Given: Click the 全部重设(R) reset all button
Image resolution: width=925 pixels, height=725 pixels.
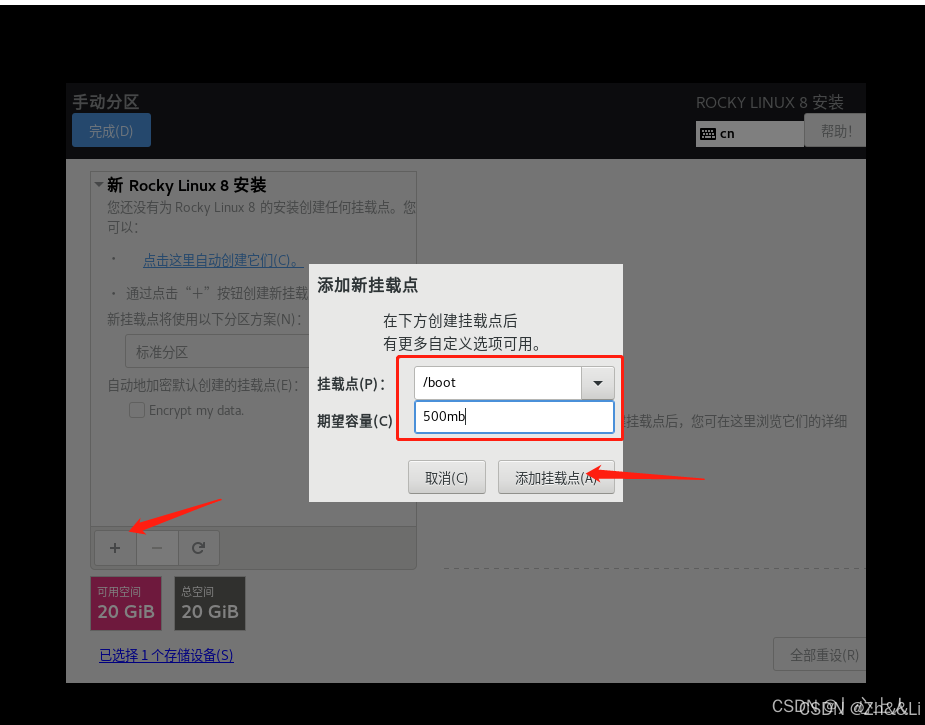Looking at the screenshot, I should (x=822, y=654).
